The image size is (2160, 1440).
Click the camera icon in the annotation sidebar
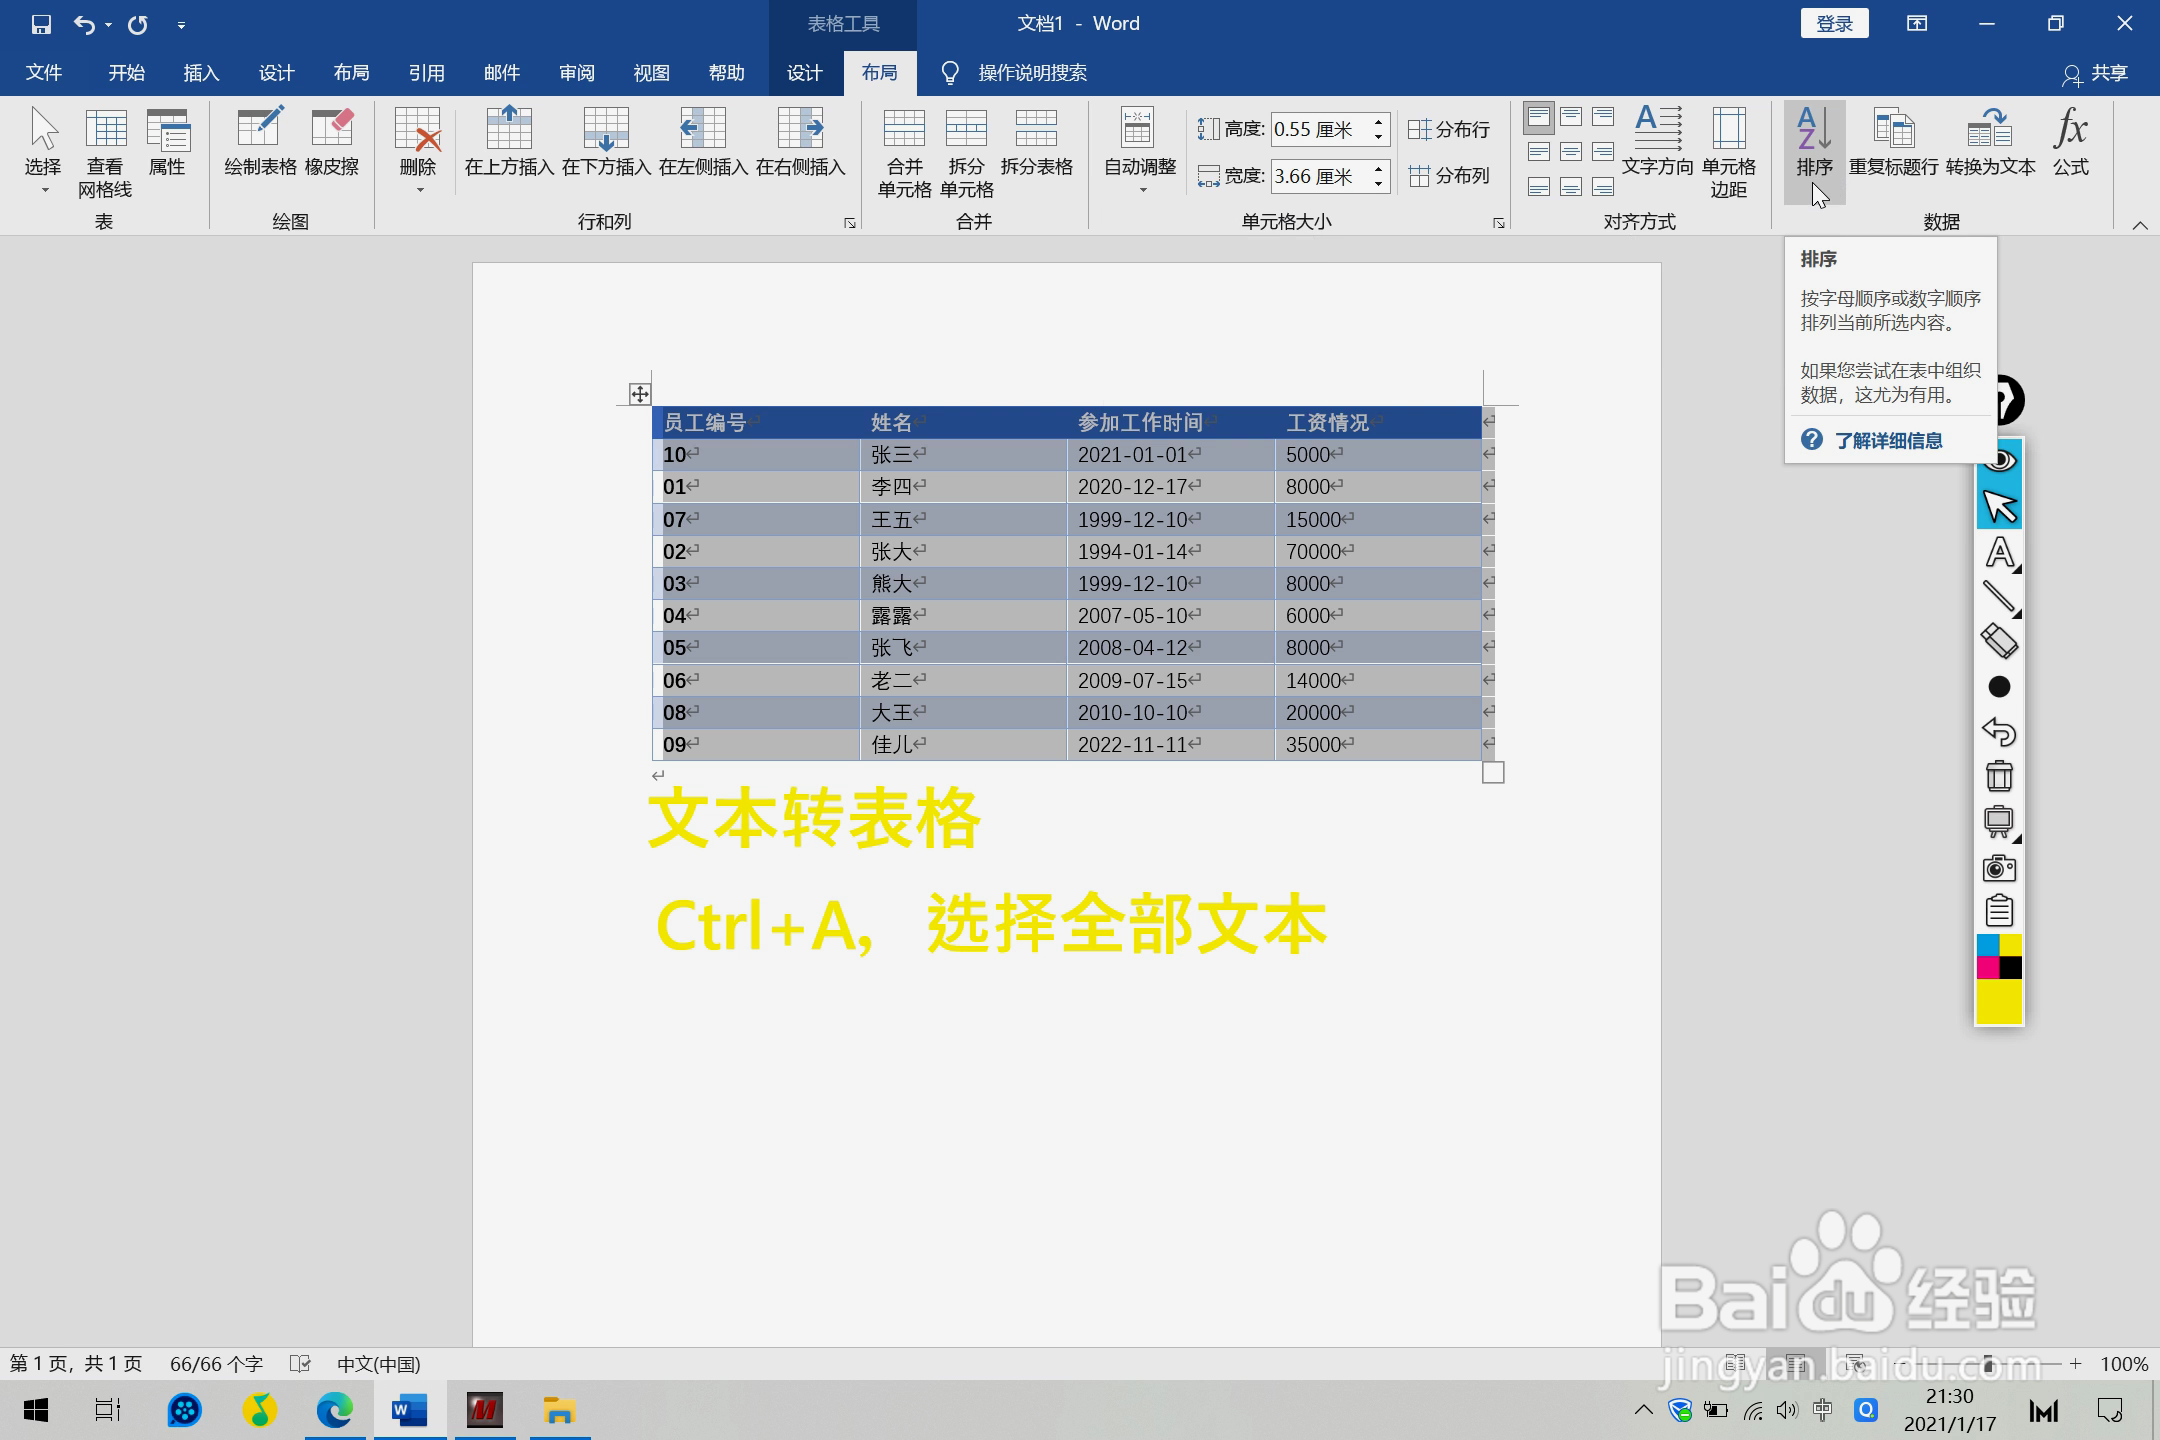(x=2000, y=868)
